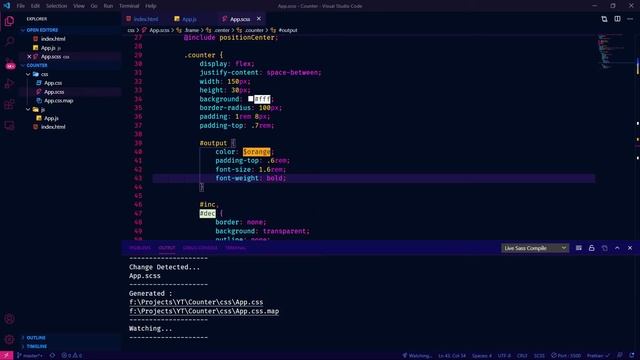This screenshot has width=640, height=360.
Task: Open the output log in editor icon
Action: pos(604,248)
